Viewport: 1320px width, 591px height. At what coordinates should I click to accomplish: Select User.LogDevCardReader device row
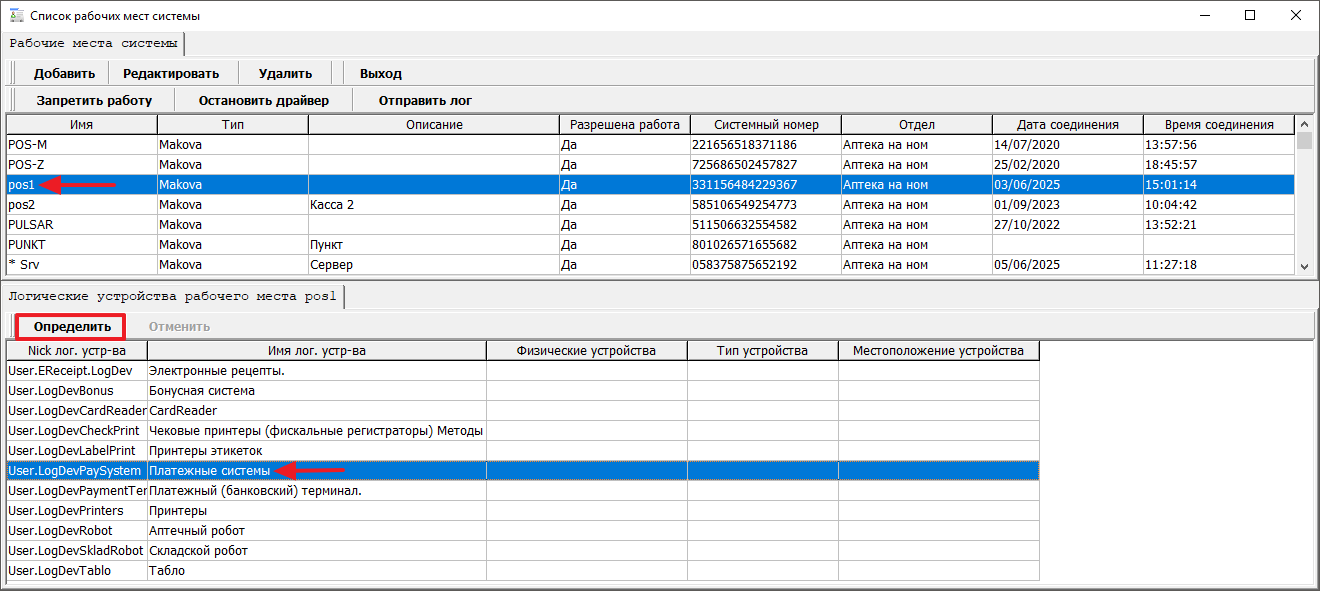pos(523,411)
